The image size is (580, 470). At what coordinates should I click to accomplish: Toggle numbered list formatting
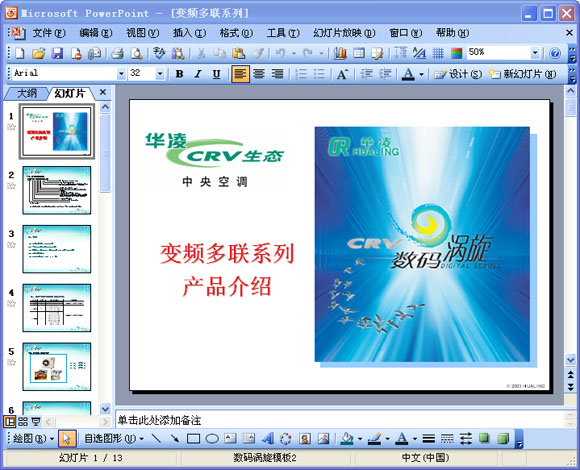[301, 74]
